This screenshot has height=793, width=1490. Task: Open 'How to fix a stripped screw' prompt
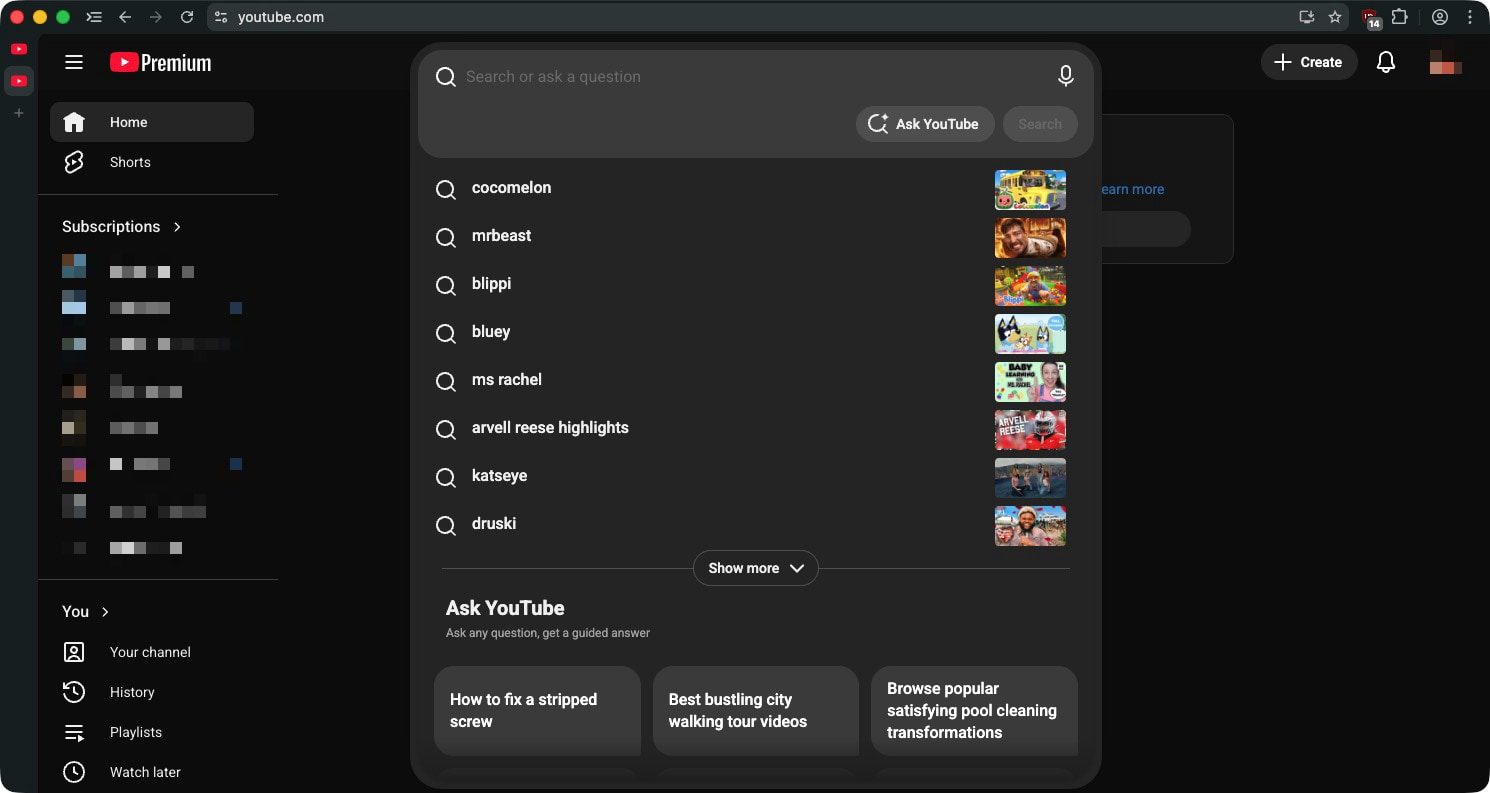click(x=537, y=710)
